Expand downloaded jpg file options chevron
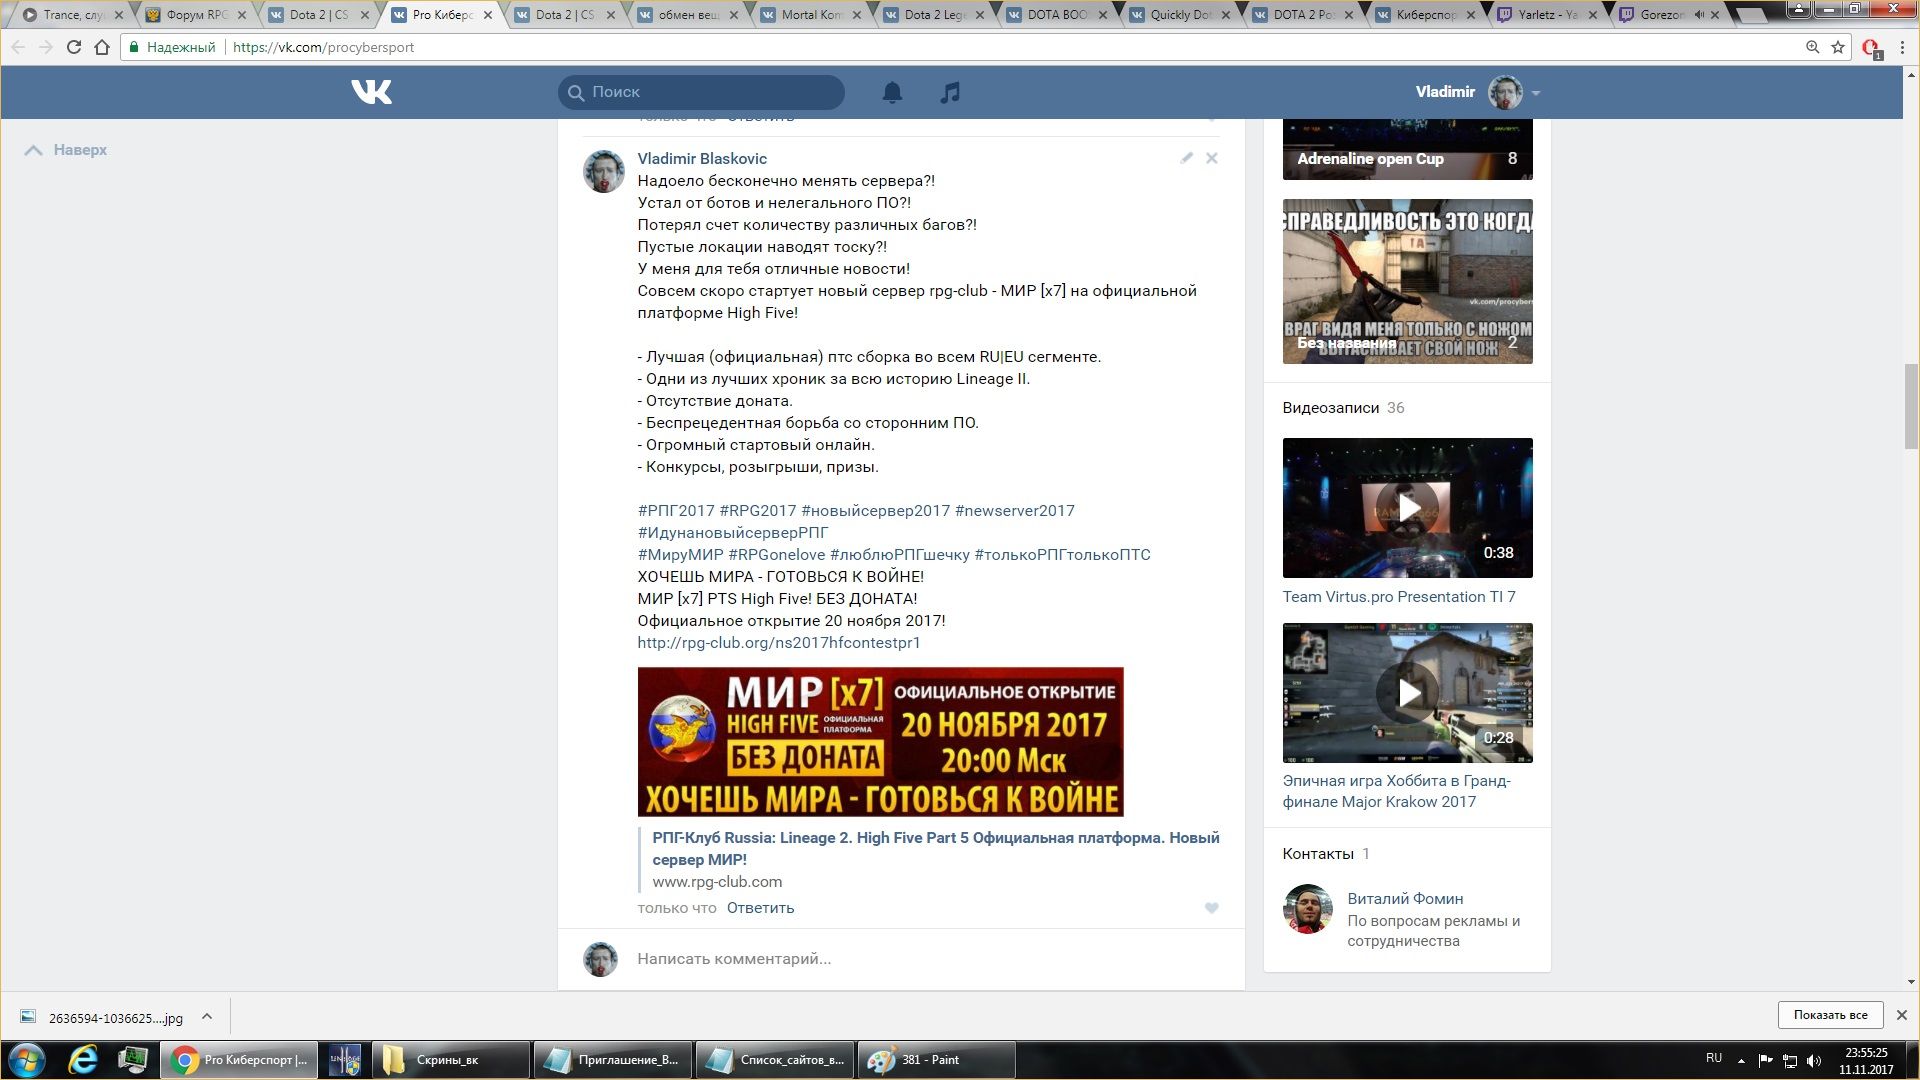This screenshot has height=1080, width=1920. [207, 1017]
